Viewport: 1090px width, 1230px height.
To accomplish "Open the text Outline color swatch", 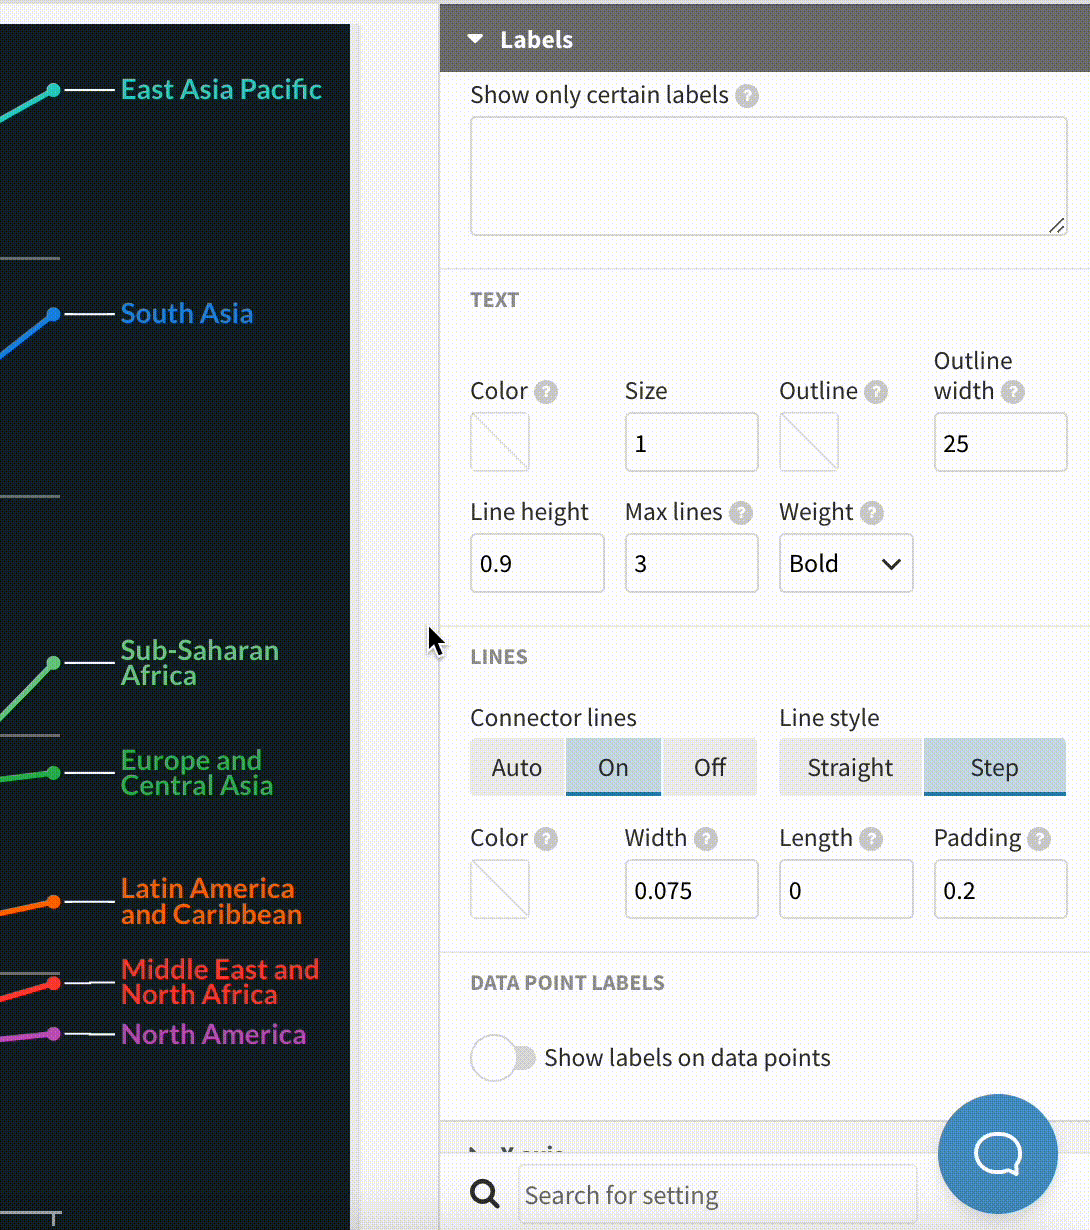I will pos(808,442).
